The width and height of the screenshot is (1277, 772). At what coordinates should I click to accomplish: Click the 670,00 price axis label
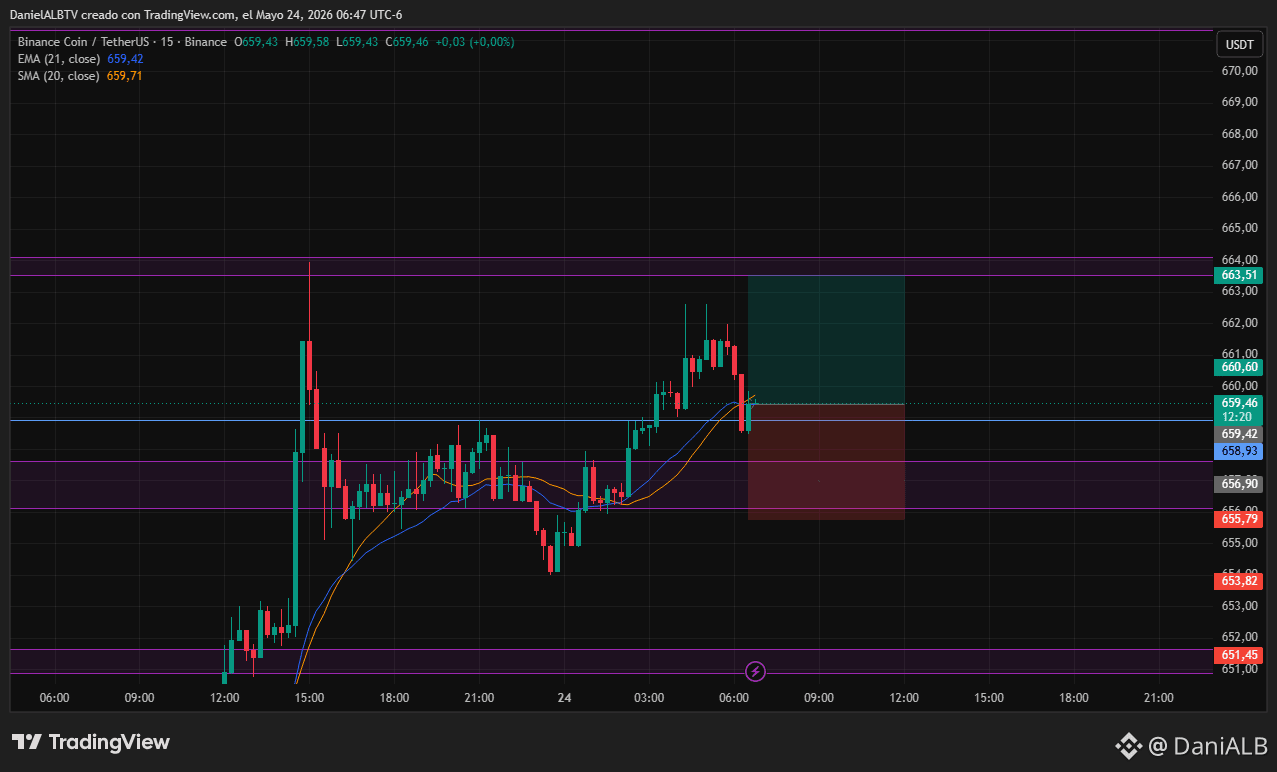pos(1239,71)
